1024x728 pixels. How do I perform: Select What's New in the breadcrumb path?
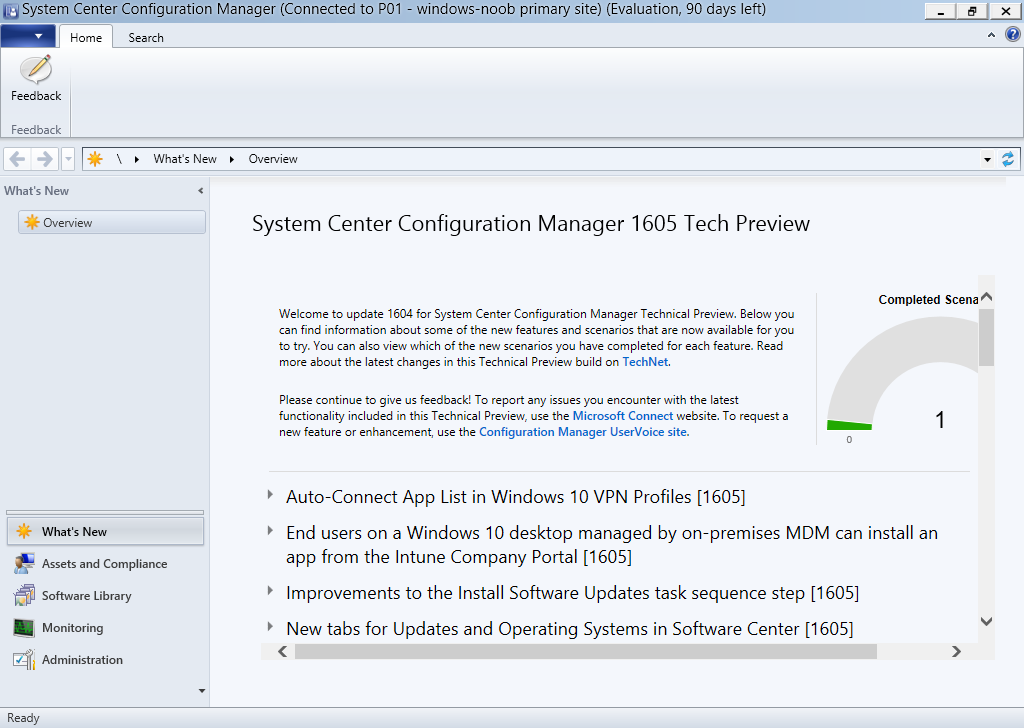(185, 159)
